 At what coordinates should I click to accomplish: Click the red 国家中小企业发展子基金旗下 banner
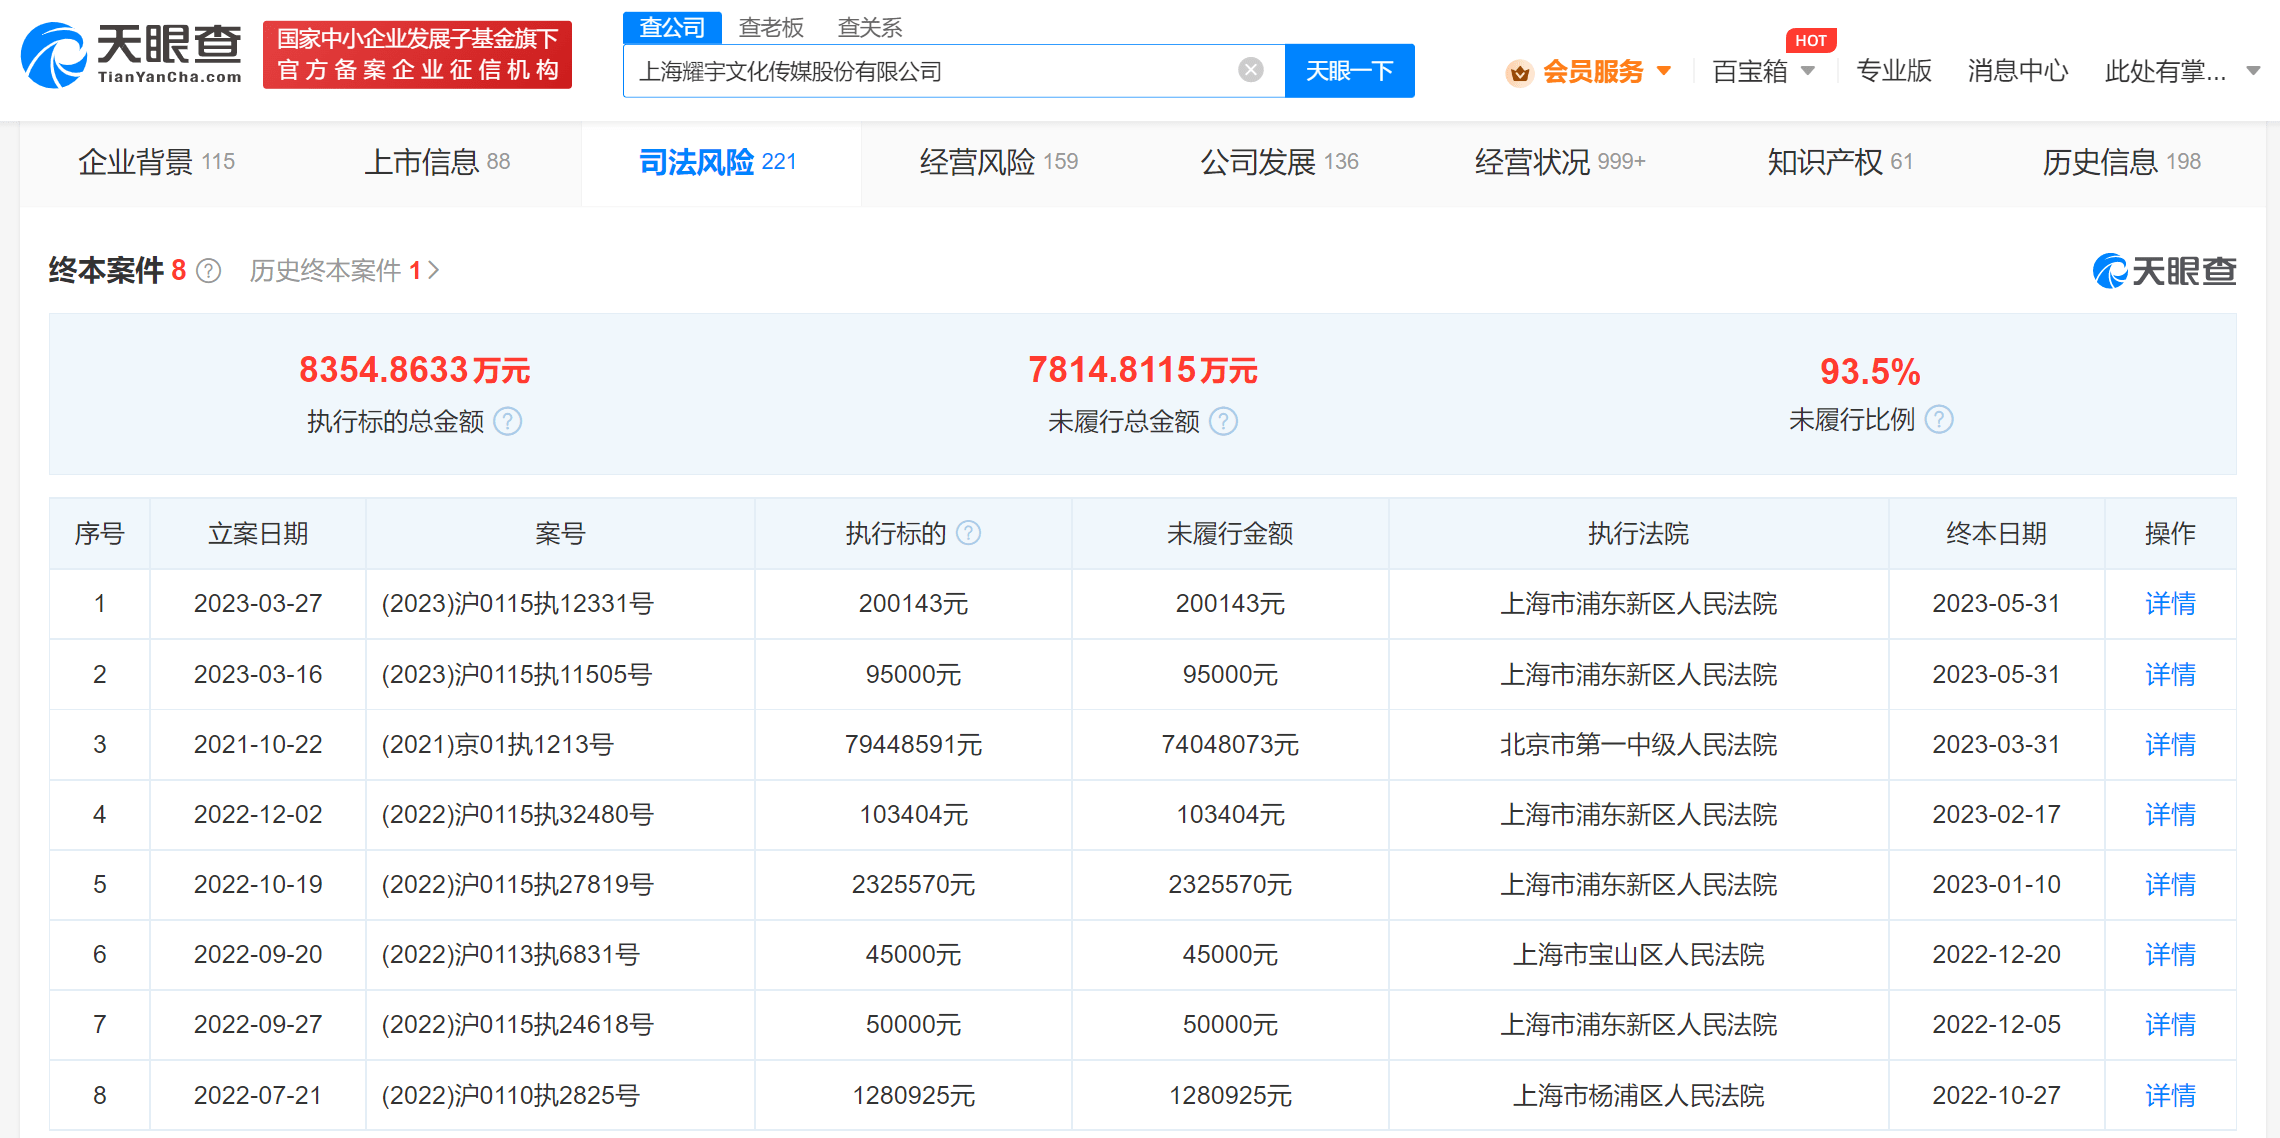pyautogui.click(x=417, y=55)
